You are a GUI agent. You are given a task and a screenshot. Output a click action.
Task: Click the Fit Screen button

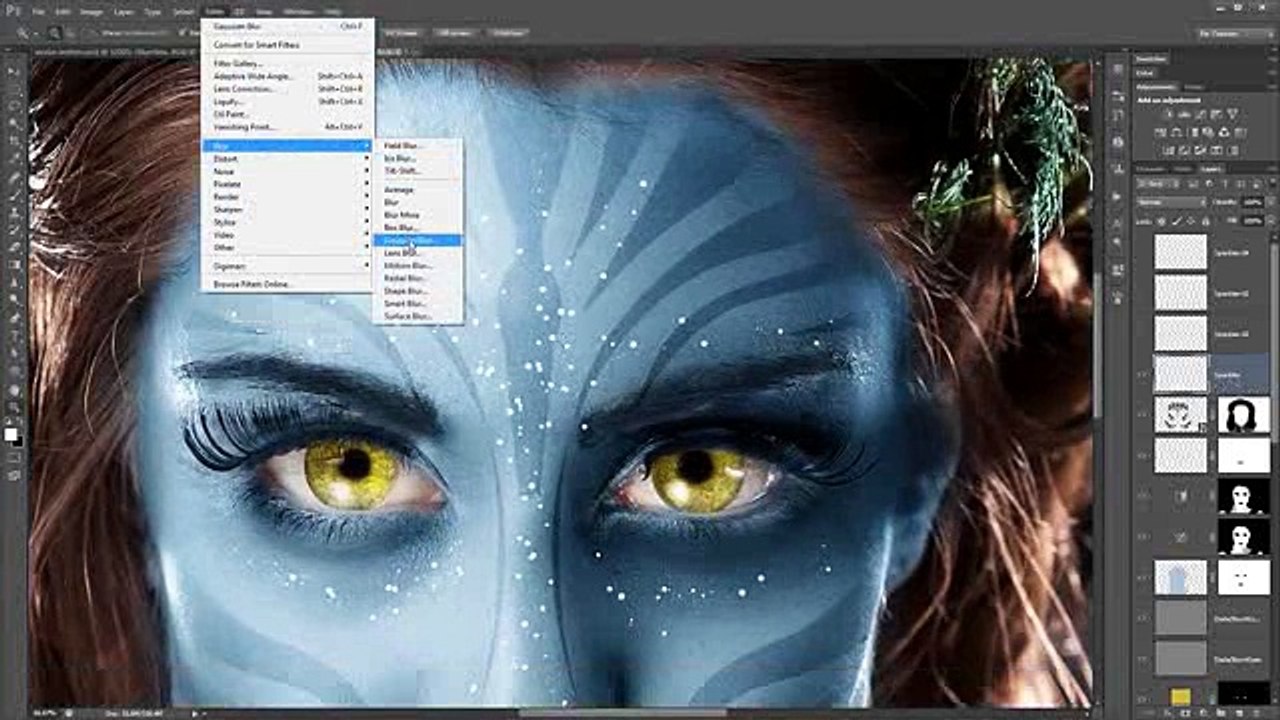point(401,33)
